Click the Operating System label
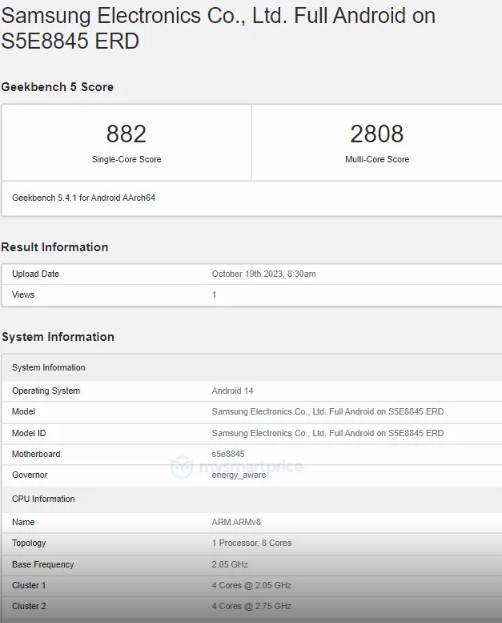This screenshot has width=502, height=623. pyautogui.click(x=46, y=391)
